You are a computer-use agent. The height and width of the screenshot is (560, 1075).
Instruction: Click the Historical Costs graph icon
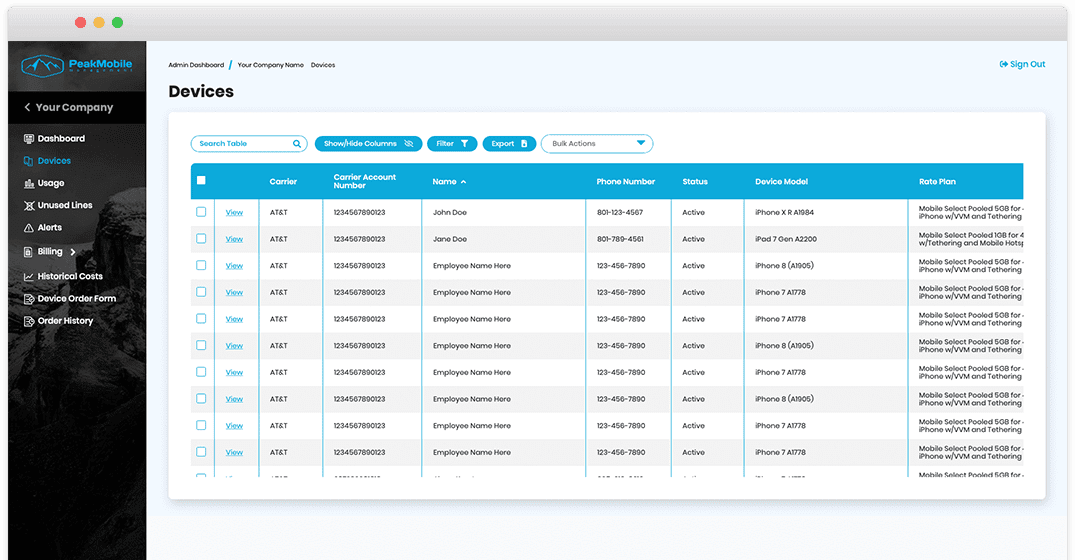tap(29, 276)
